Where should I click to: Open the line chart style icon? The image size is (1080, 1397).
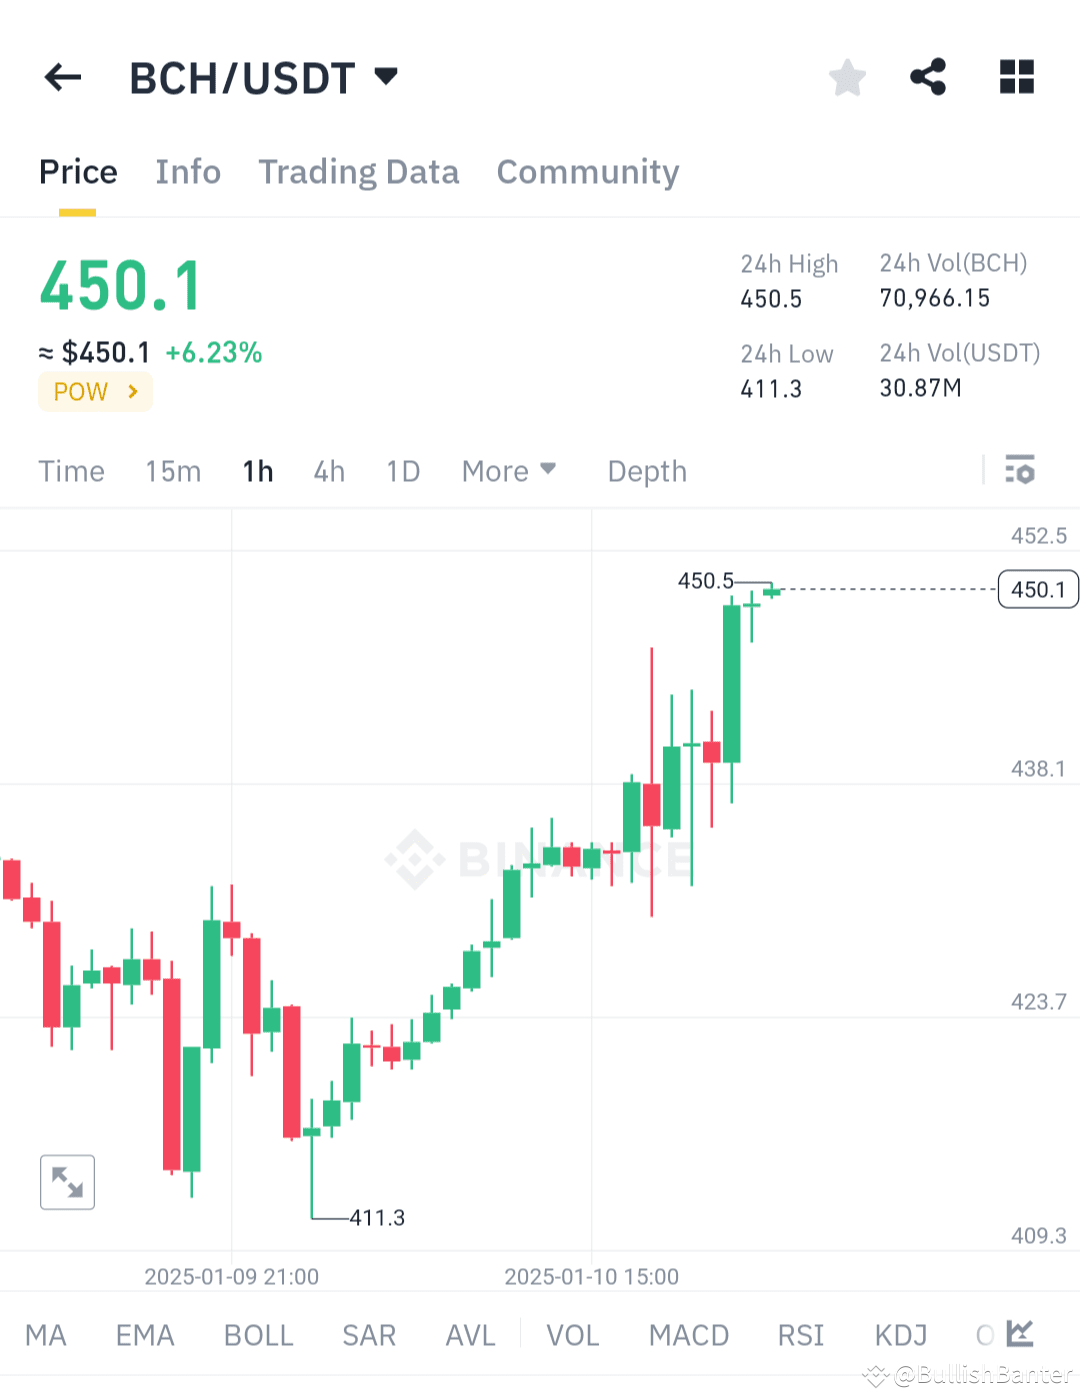coord(1021,1333)
